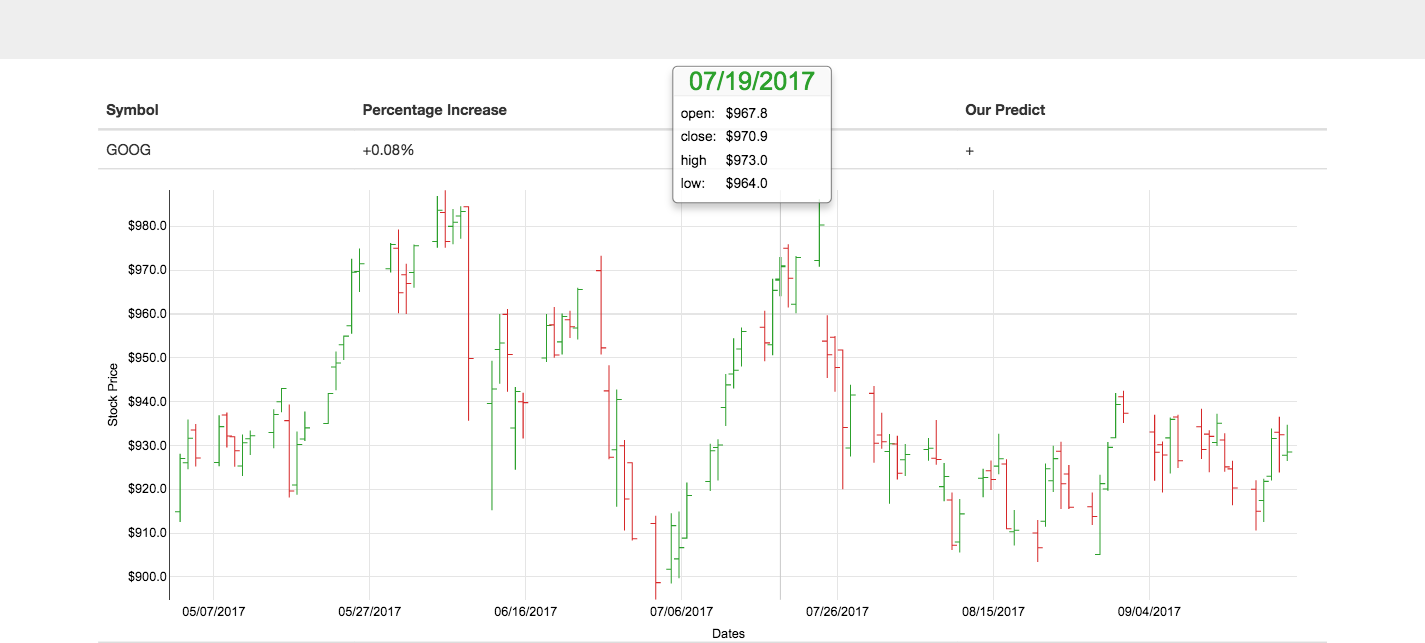
Task: Click the 07/26/2017 x-axis date label
Action: point(838,611)
